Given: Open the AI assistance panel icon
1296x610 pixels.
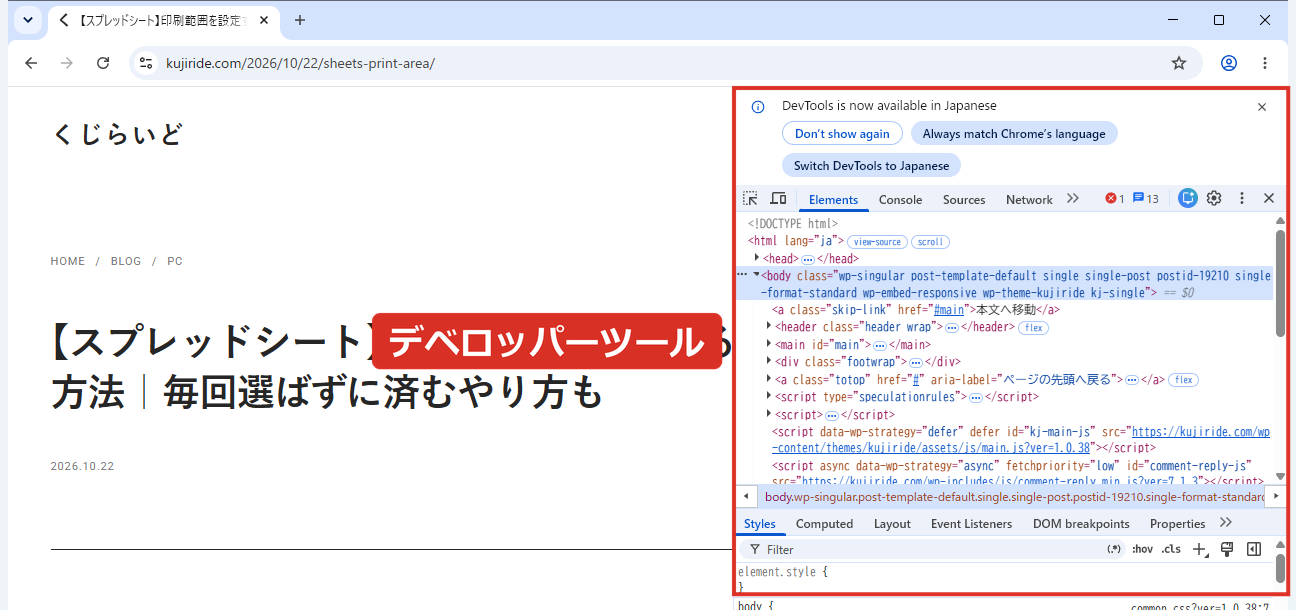Looking at the screenshot, I should click(1188, 198).
